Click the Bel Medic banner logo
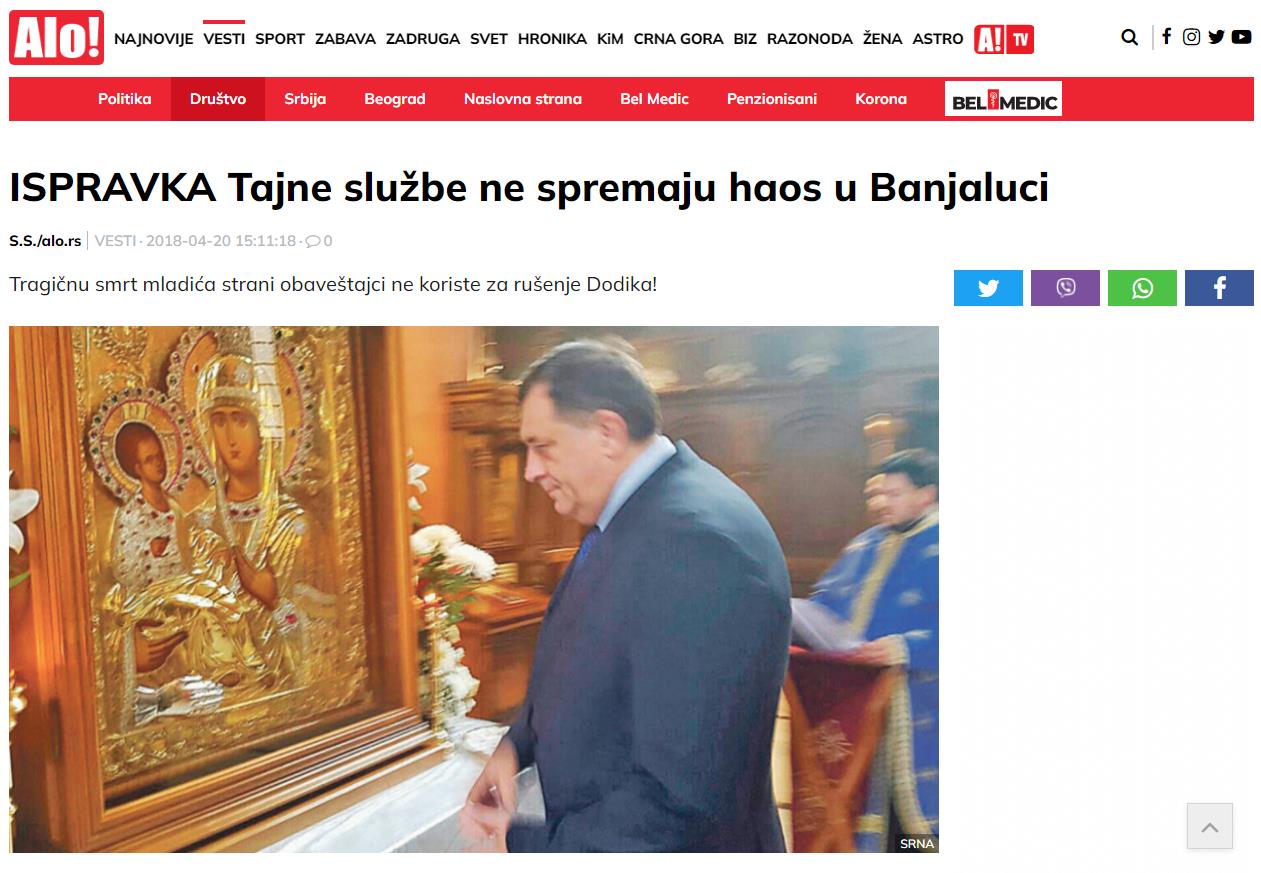This screenshot has height=873, width=1261. (x=1003, y=99)
